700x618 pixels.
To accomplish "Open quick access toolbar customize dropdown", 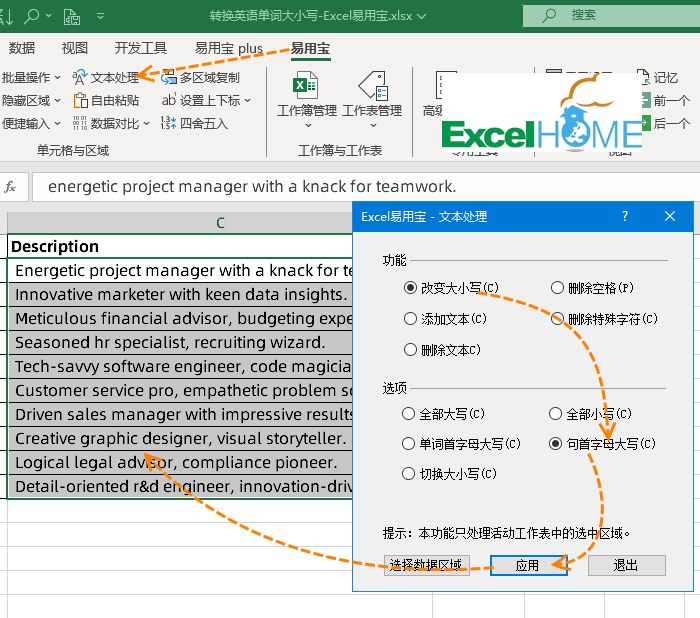I will (100, 17).
